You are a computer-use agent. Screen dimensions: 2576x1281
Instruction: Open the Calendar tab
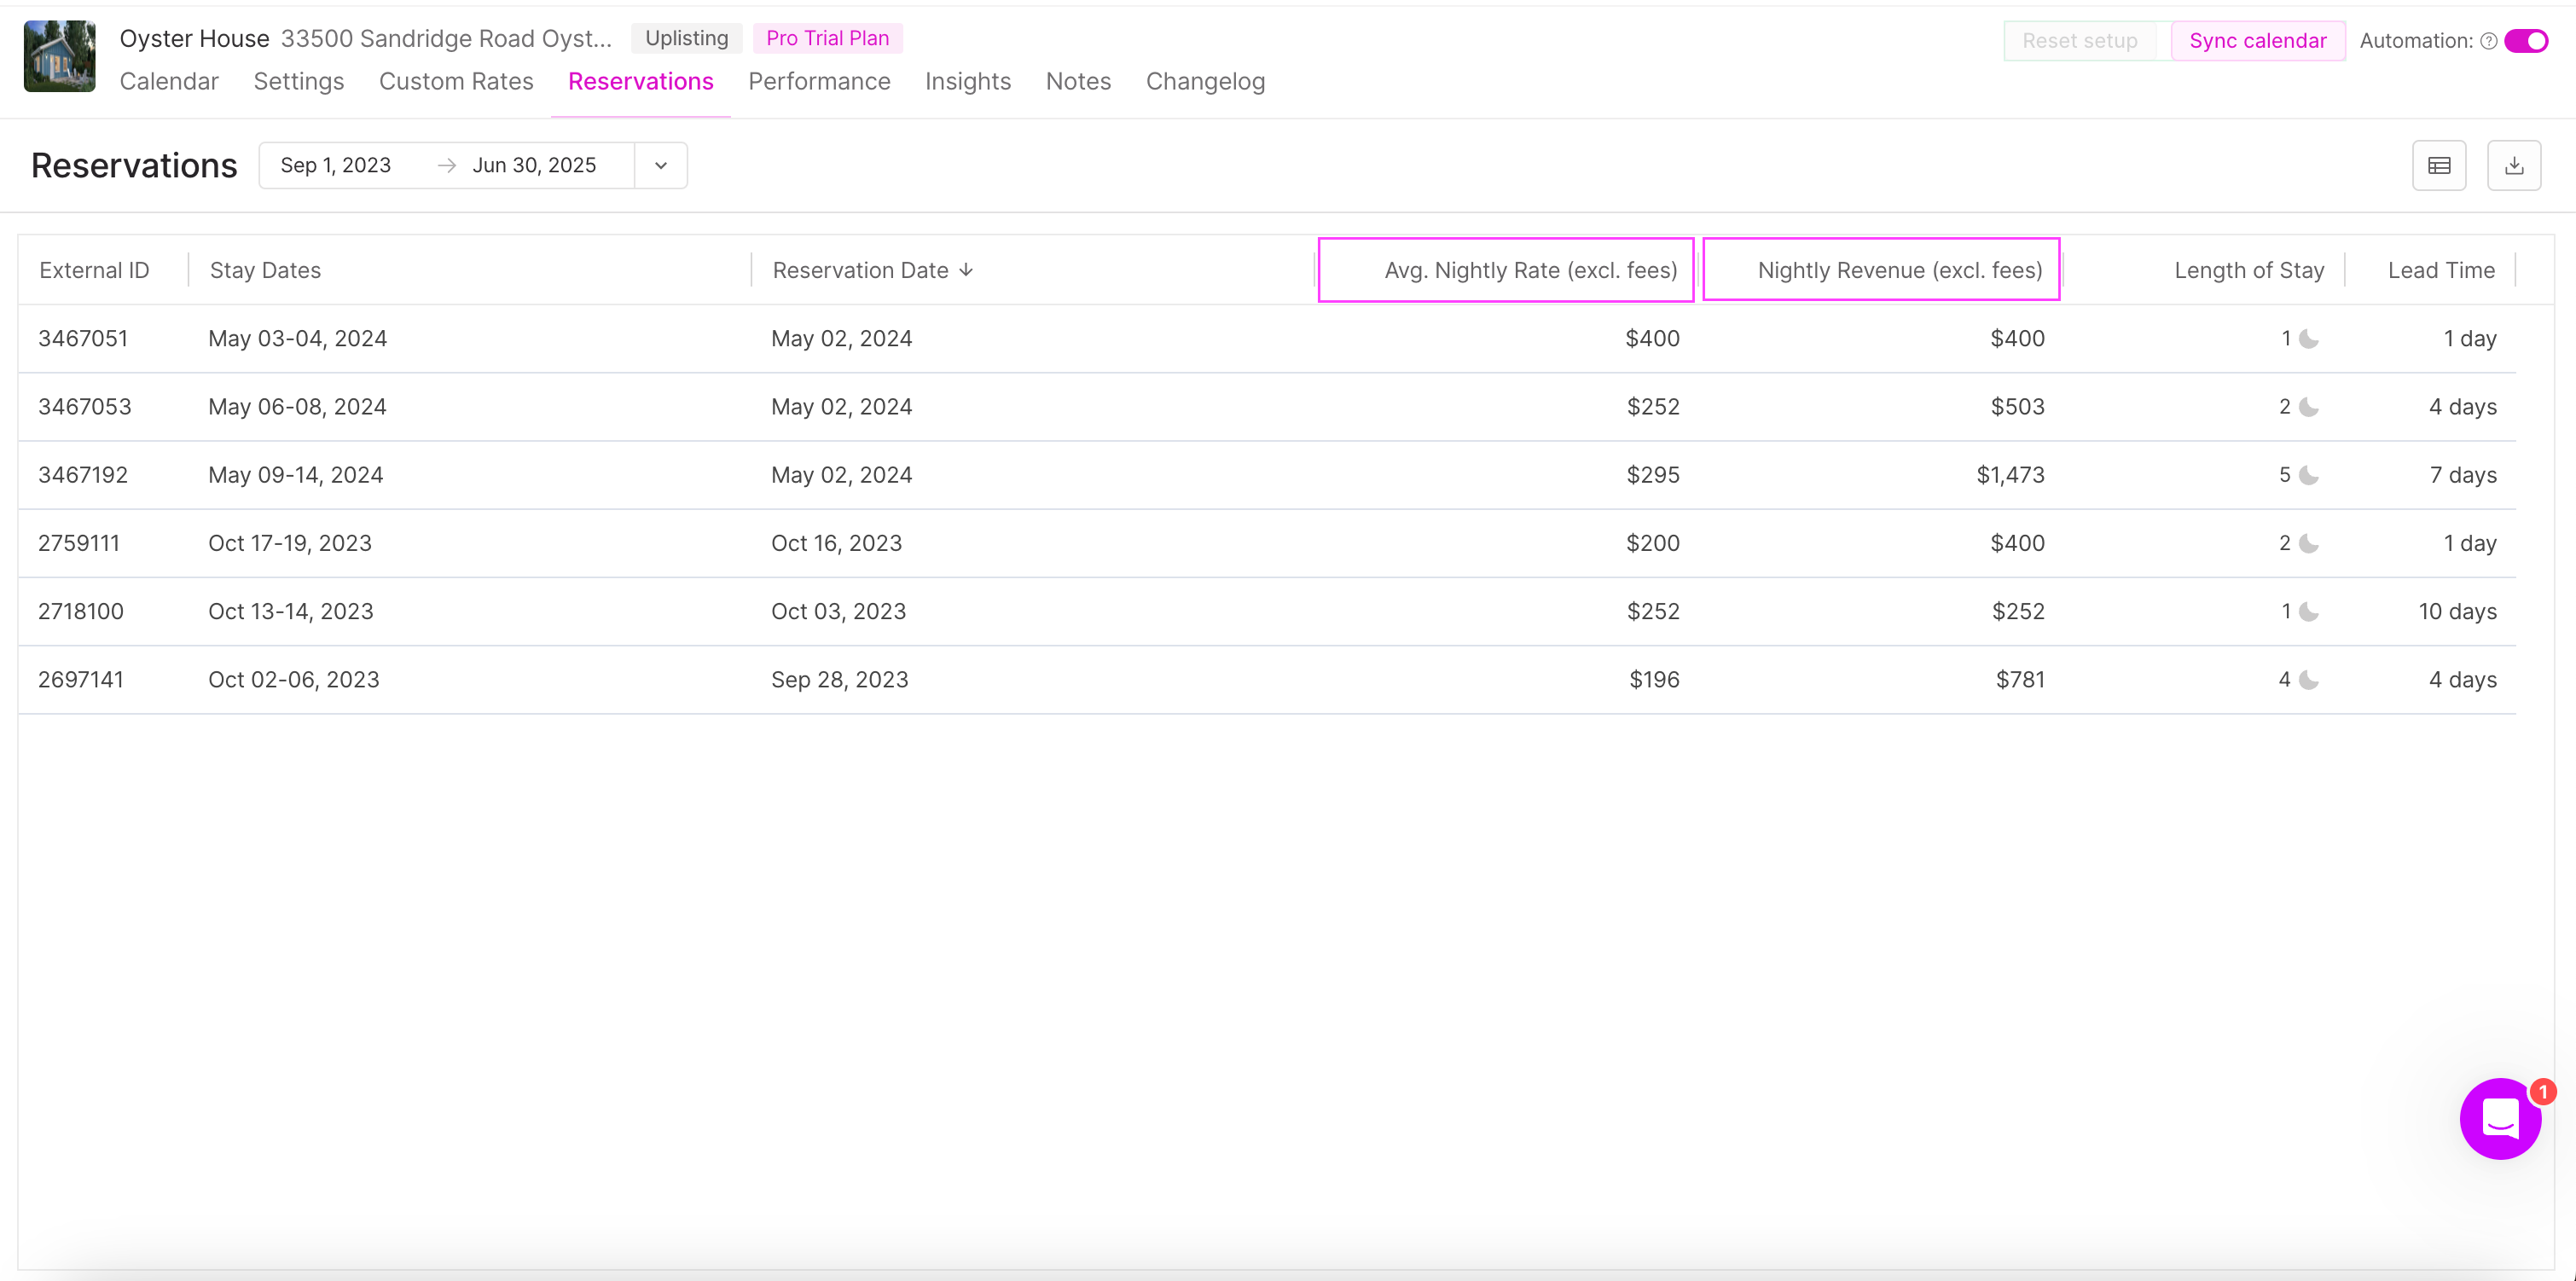(169, 80)
